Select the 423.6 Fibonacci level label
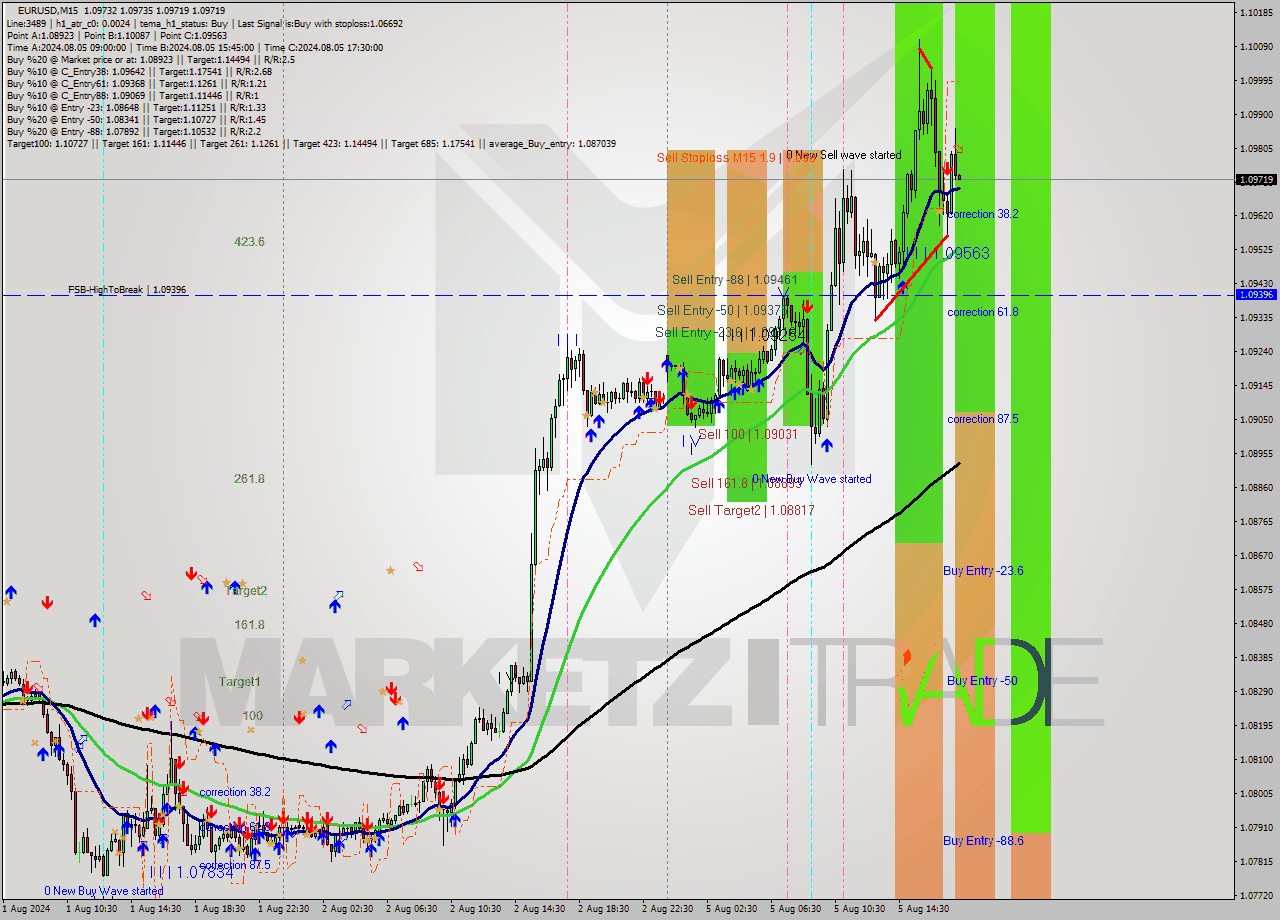This screenshot has height=920, width=1280. coord(249,242)
